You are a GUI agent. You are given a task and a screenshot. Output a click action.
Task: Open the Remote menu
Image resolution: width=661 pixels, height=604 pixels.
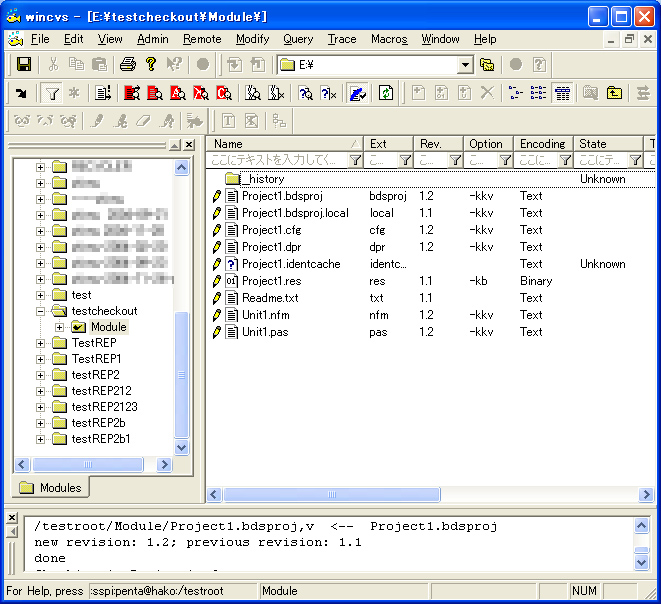202,39
